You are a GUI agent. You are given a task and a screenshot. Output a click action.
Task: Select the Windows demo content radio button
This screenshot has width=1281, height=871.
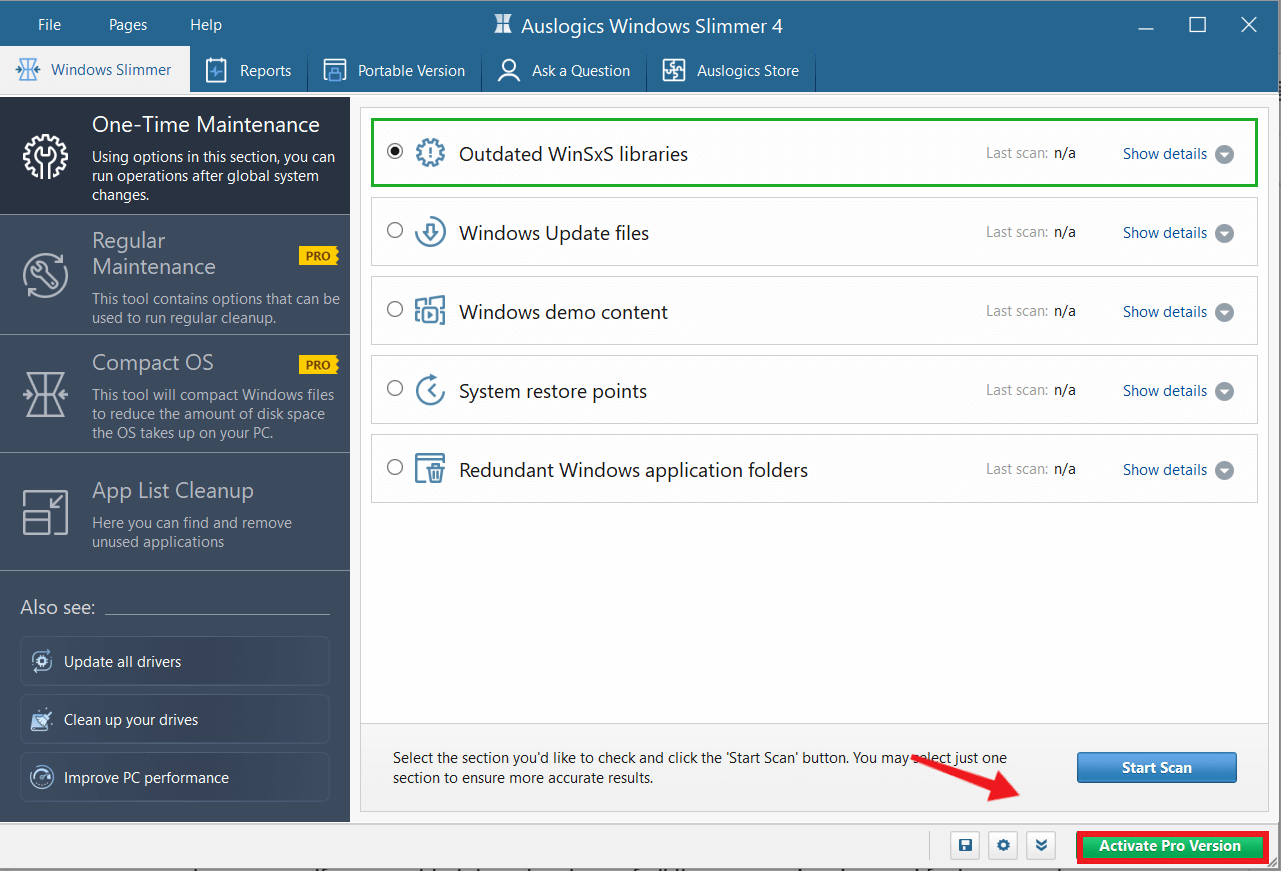click(x=395, y=310)
